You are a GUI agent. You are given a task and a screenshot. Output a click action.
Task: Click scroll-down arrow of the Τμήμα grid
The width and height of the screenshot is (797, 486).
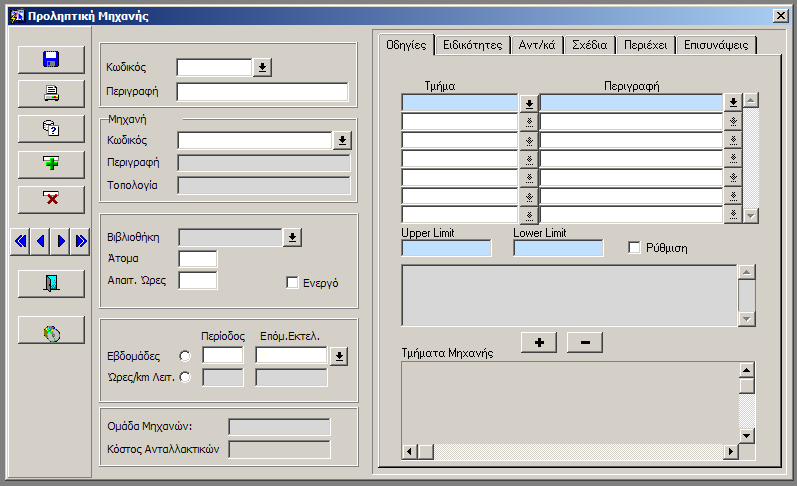751,216
